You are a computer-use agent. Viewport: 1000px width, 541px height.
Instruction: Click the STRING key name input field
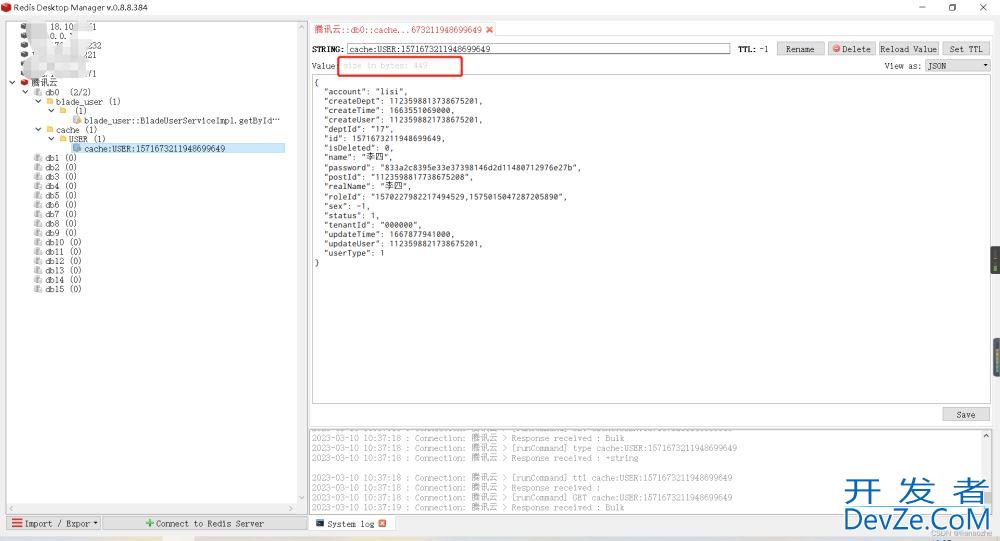[538, 48]
